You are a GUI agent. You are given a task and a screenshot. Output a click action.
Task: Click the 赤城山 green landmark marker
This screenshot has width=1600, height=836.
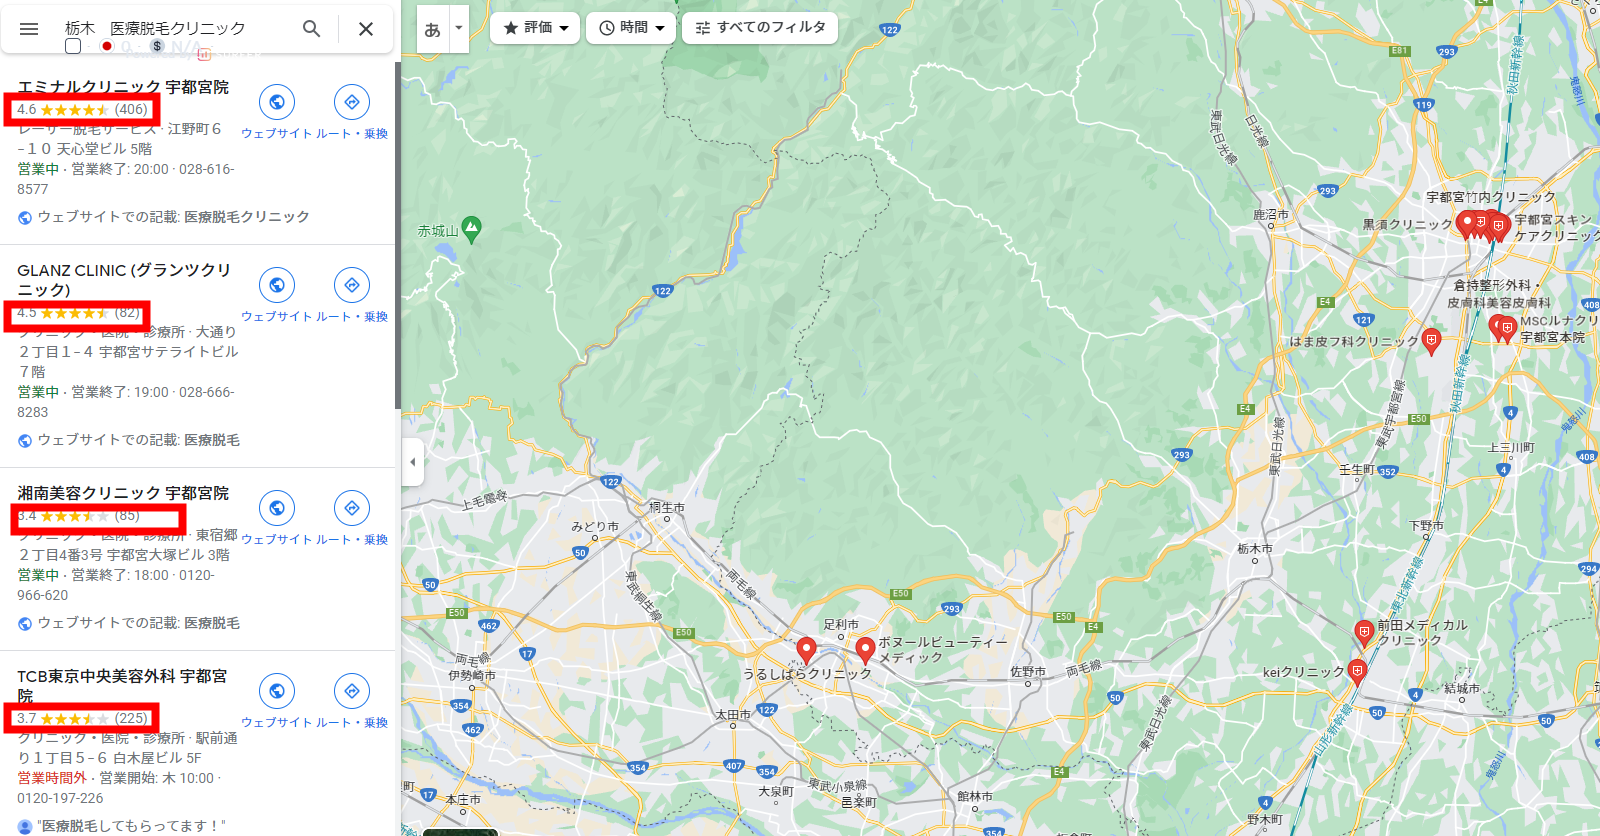coord(472,229)
